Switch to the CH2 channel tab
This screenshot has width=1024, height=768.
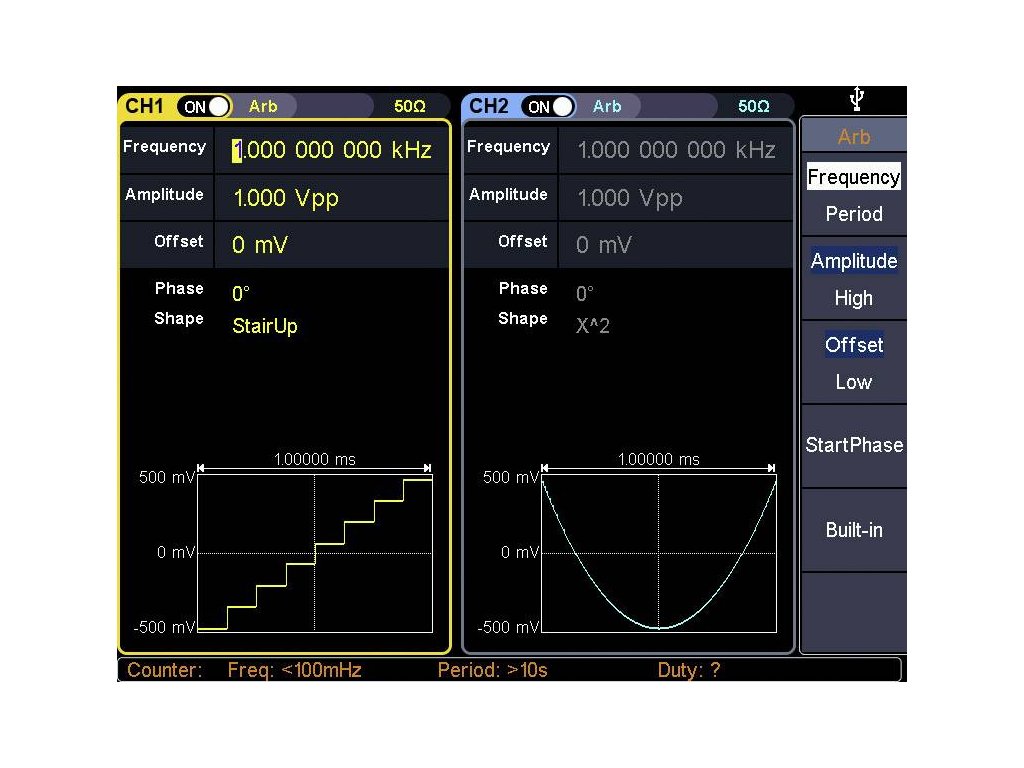click(x=489, y=106)
